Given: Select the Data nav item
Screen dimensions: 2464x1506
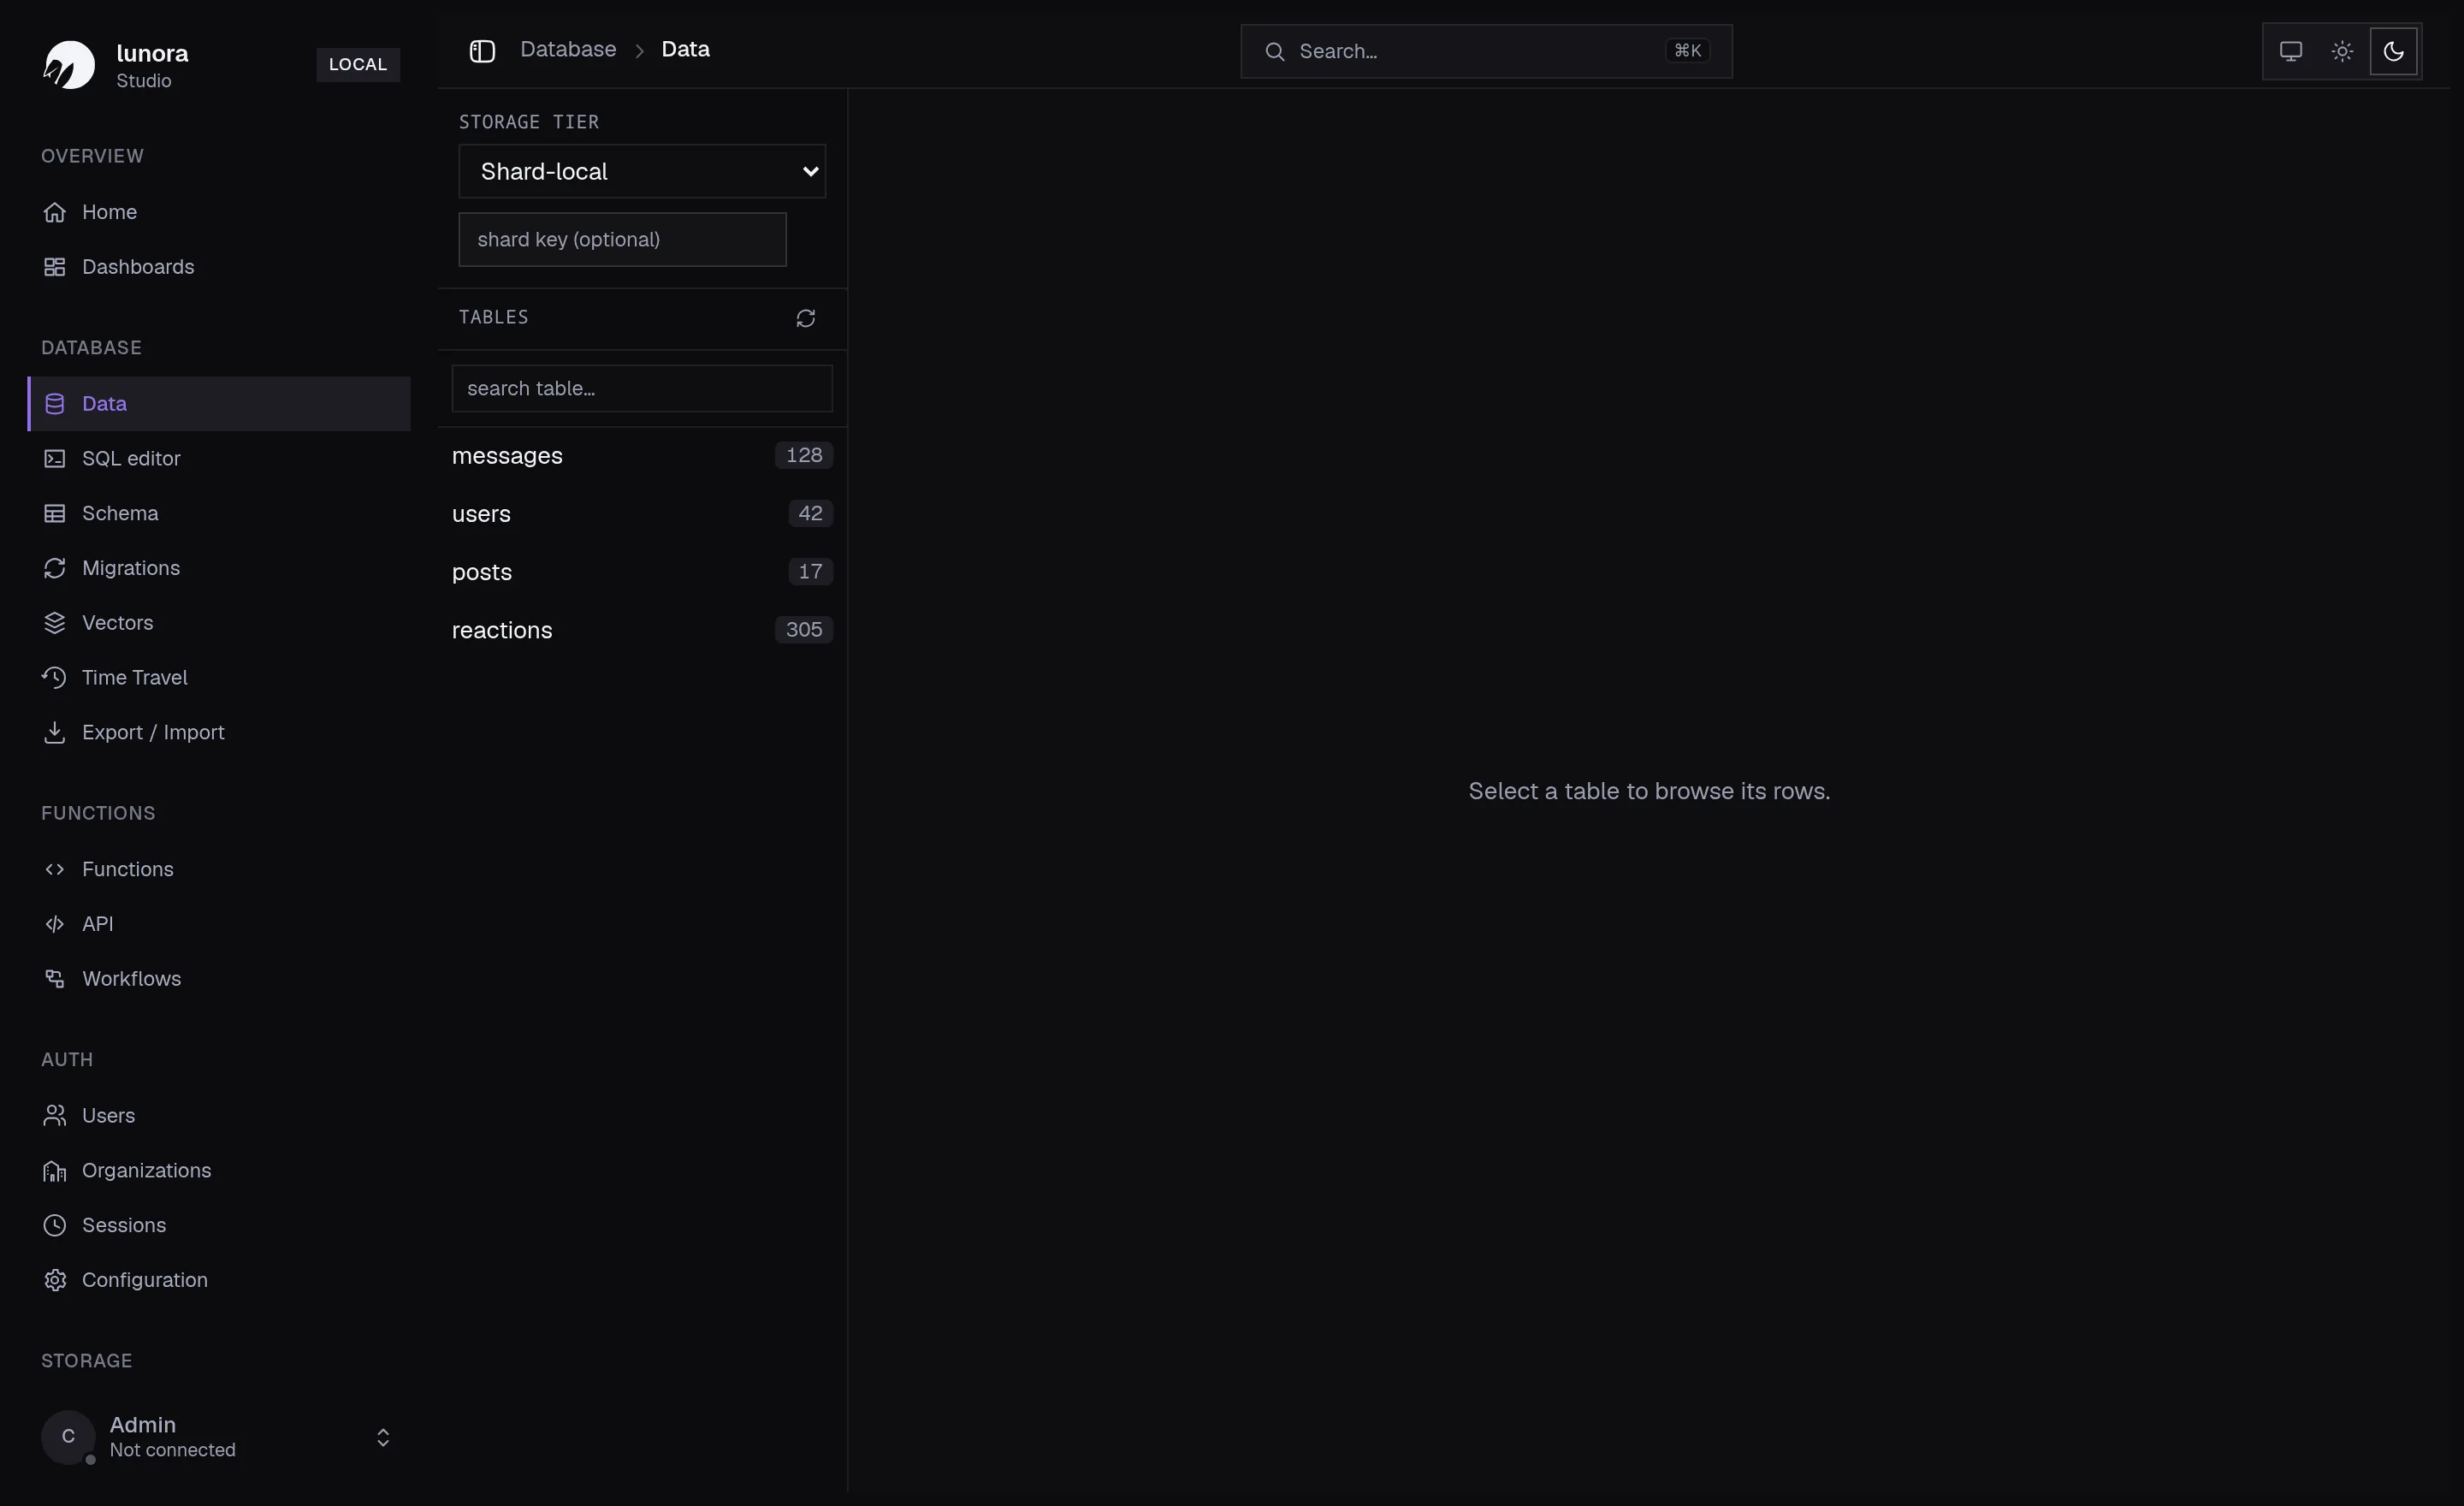Looking at the screenshot, I should tap(219, 404).
